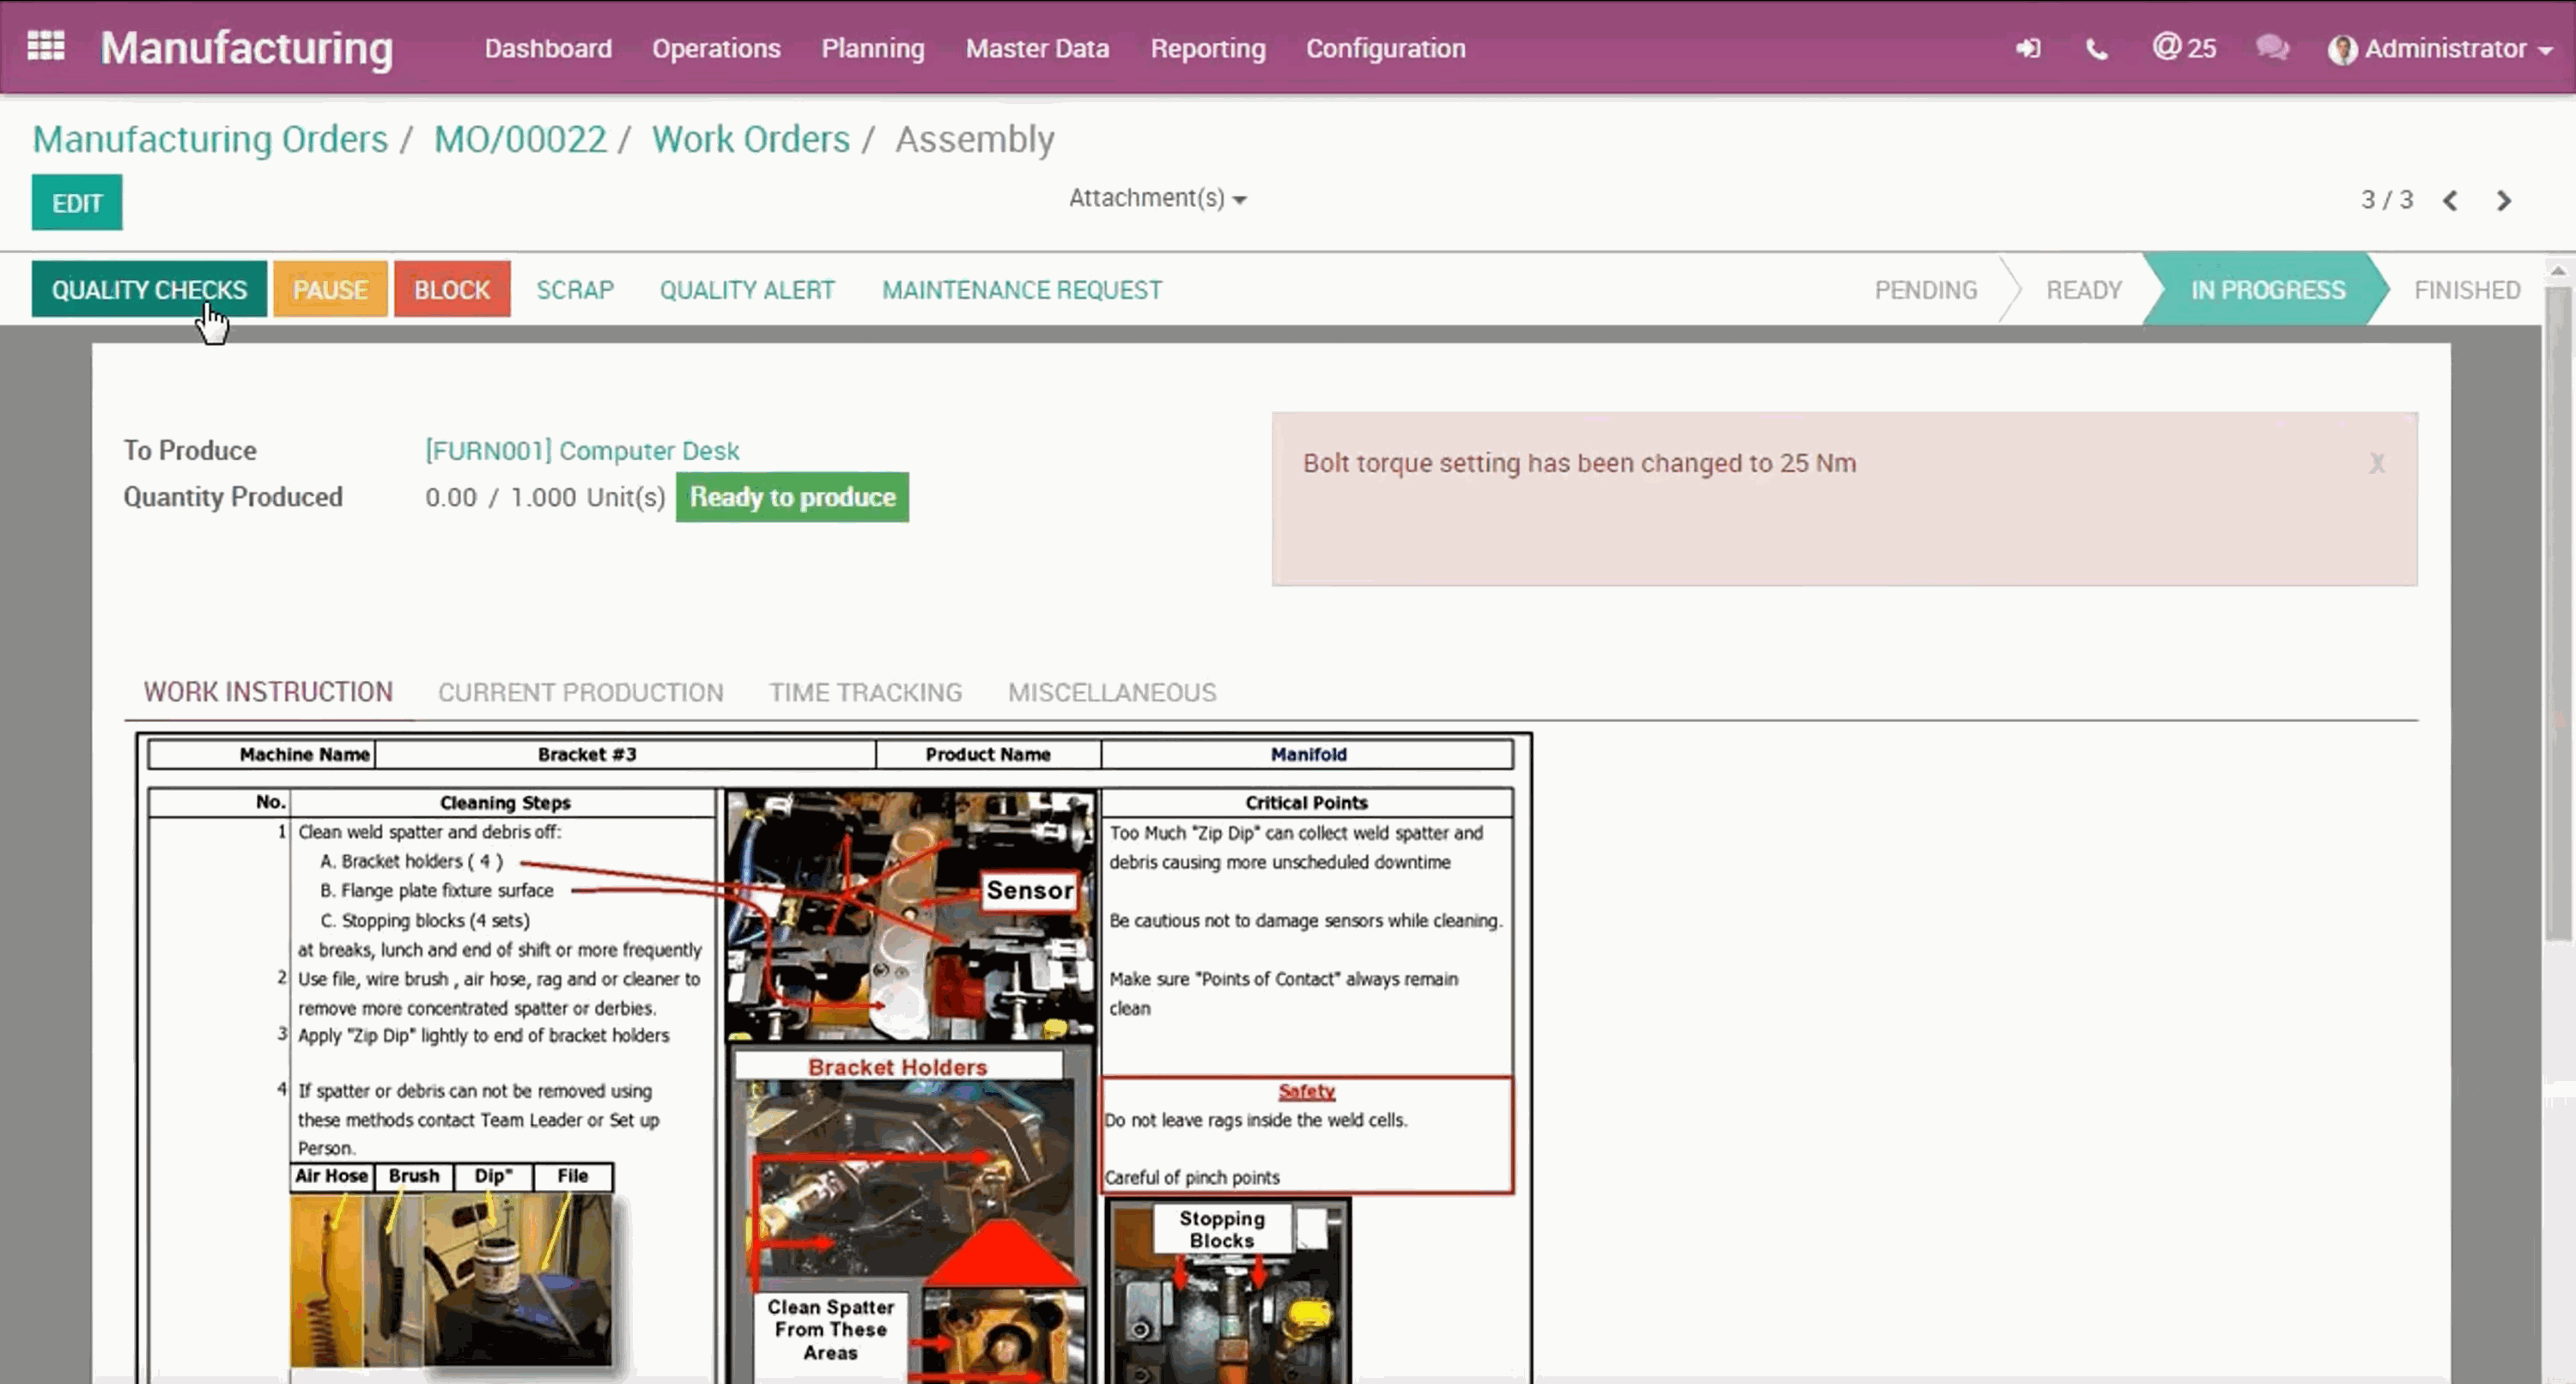Go to Manufacturing Orders breadcrumb
The height and width of the screenshot is (1384, 2576).
pyautogui.click(x=210, y=139)
